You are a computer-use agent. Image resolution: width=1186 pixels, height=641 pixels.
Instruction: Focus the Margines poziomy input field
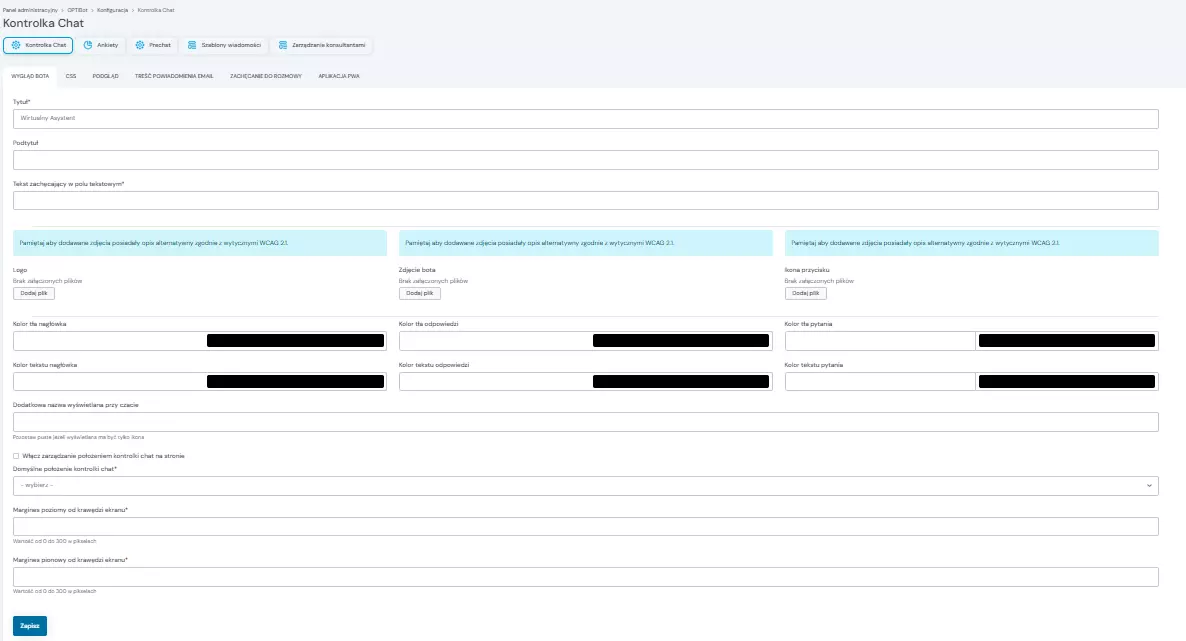pos(585,527)
